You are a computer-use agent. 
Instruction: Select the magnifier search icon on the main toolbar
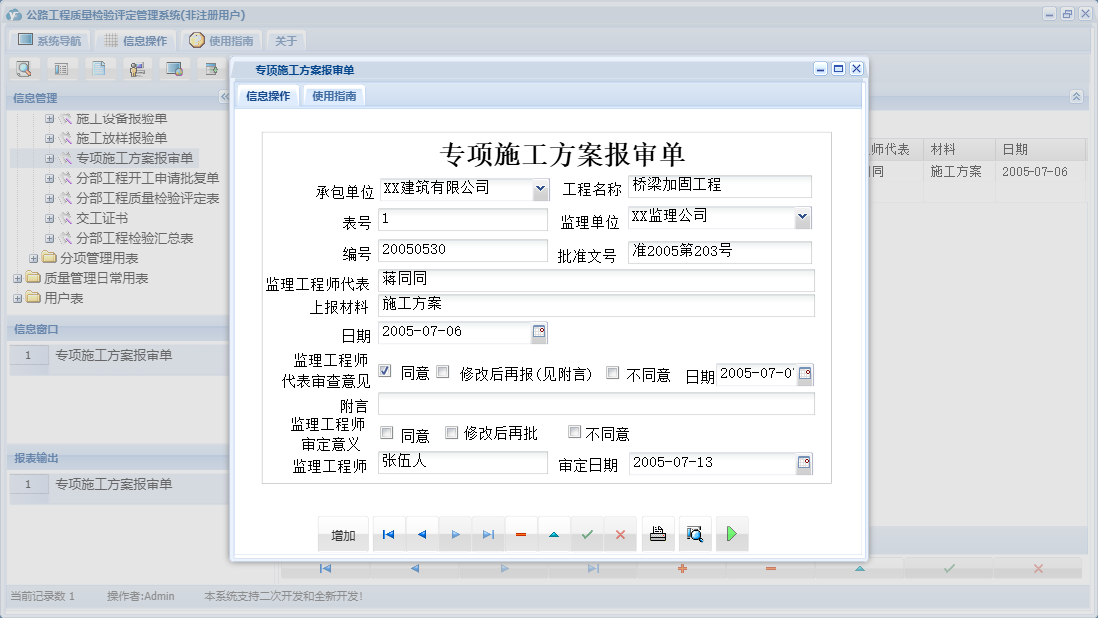click(x=23, y=68)
